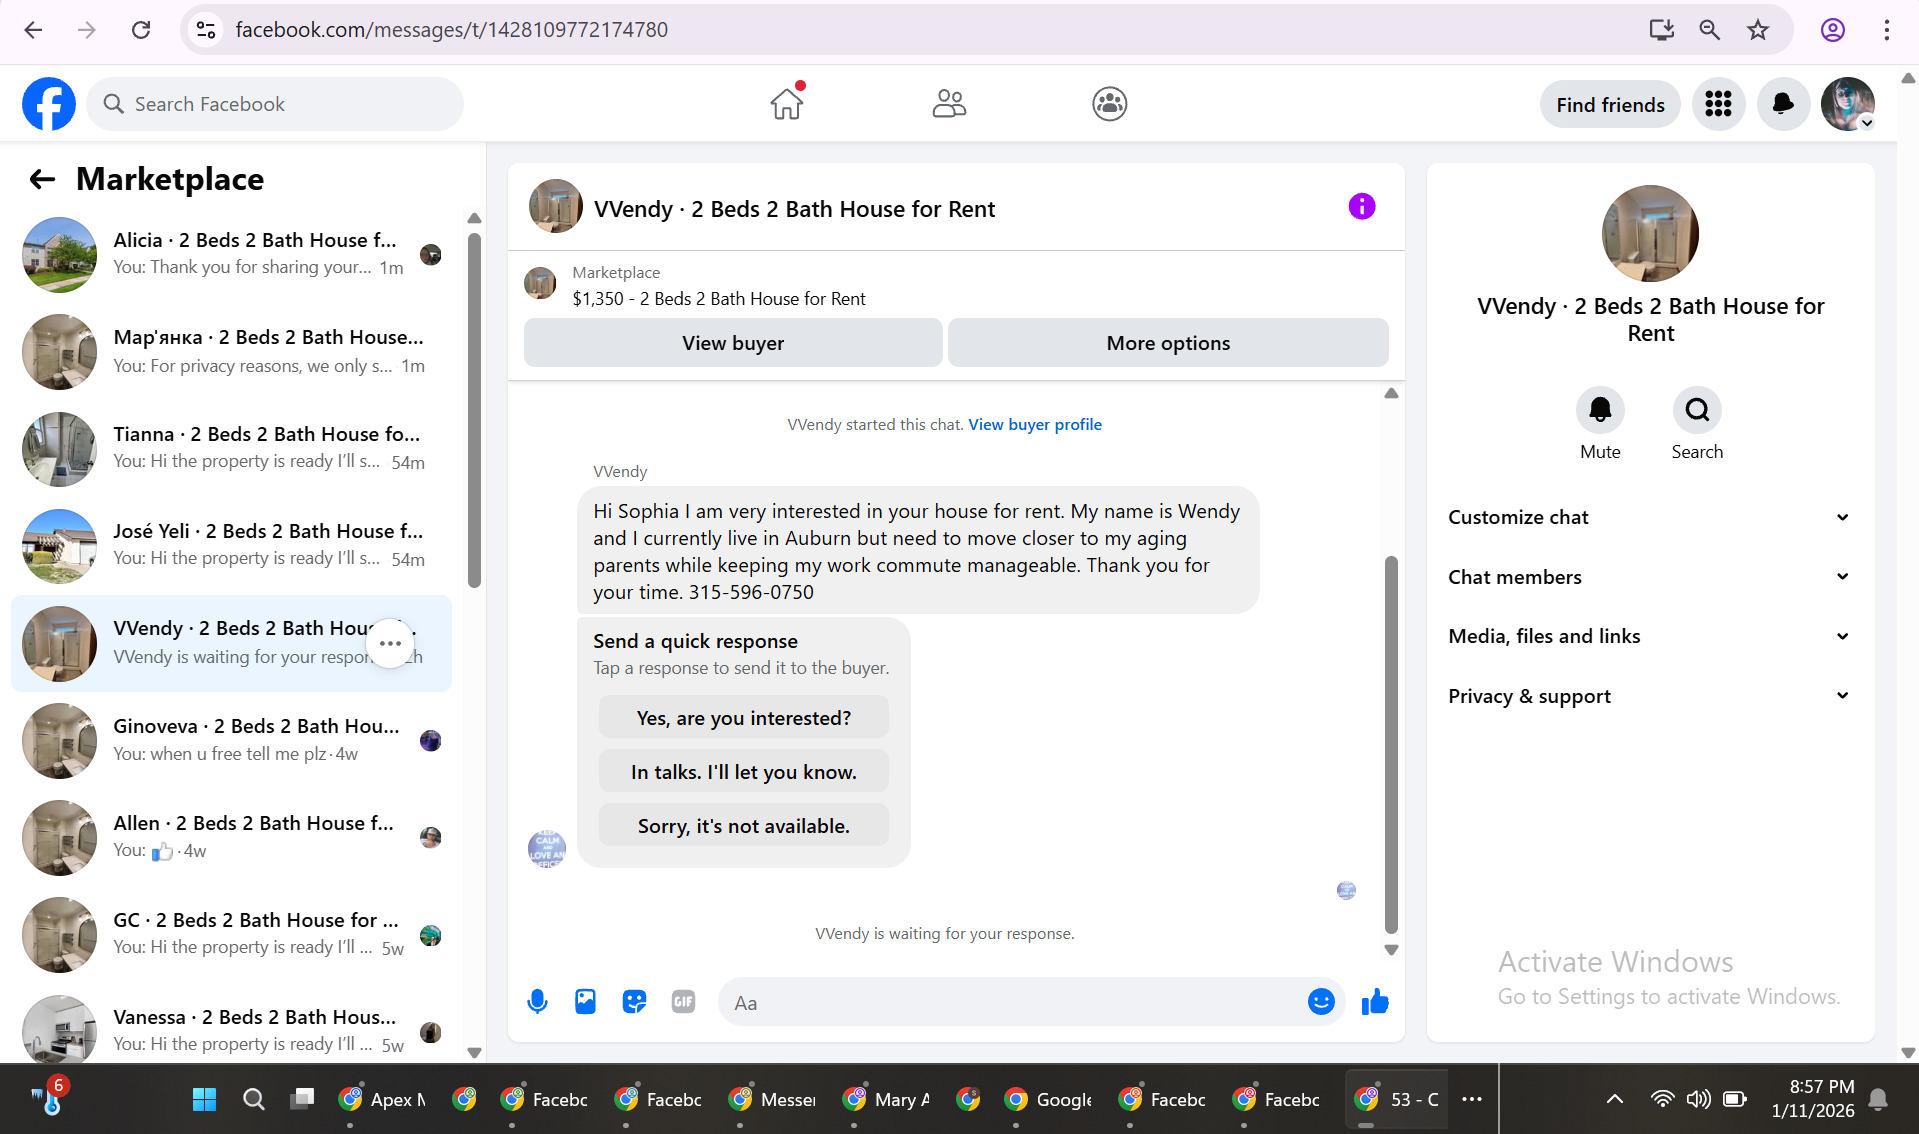
Task: Click the Facebook logo icon
Action: [x=49, y=104]
